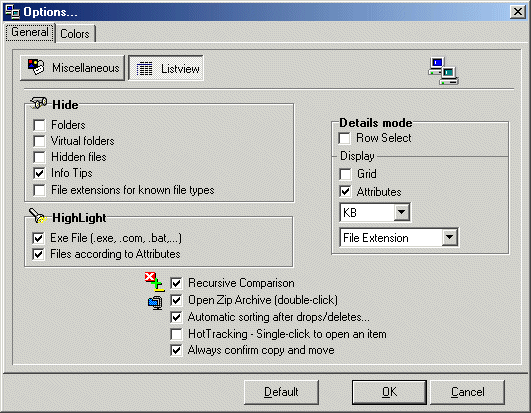Confirm with the OK button
The width and height of the screenshot is (531, 413).
coord(389,392)
